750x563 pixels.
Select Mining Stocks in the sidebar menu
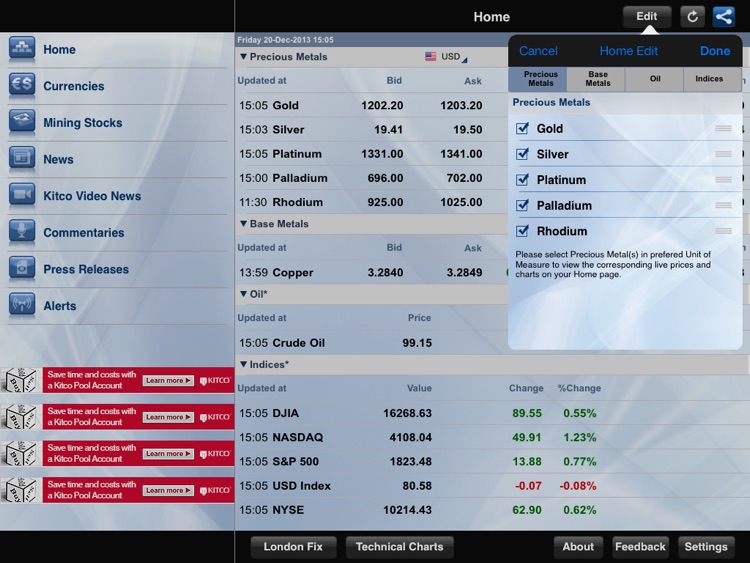(117, 123)
